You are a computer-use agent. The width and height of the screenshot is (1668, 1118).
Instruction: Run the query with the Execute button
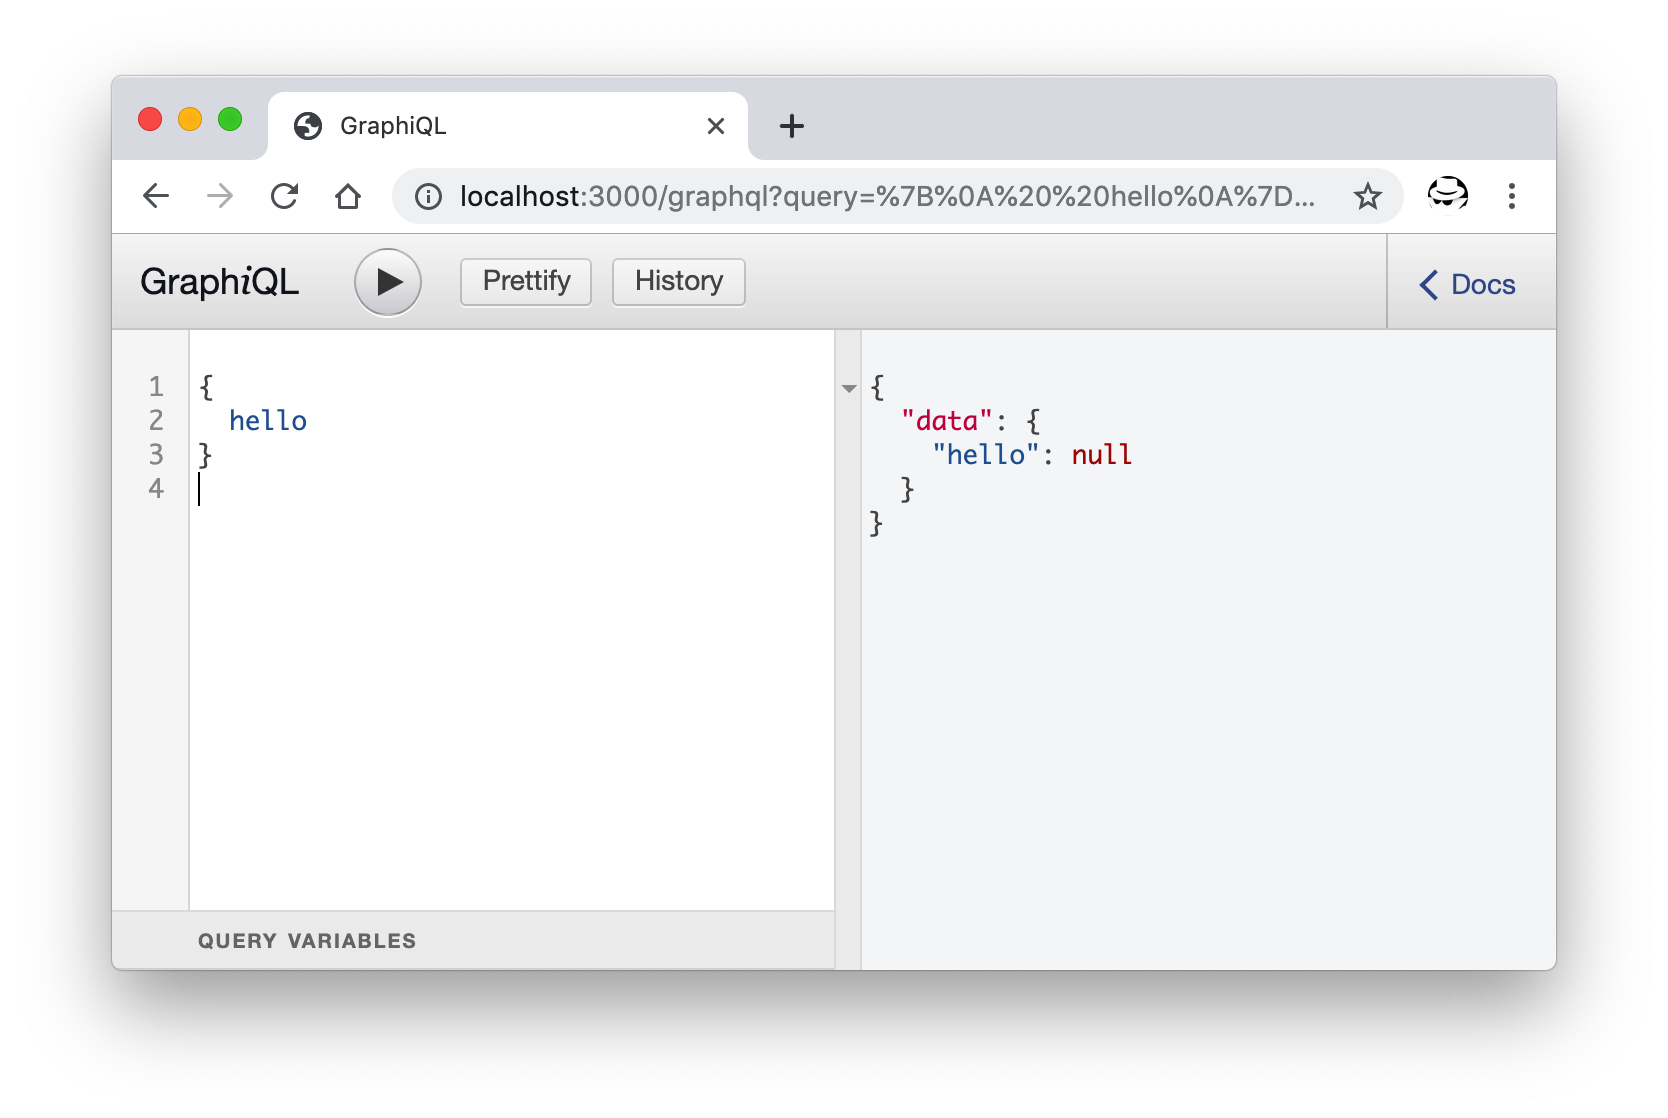[x=388, y=282]
